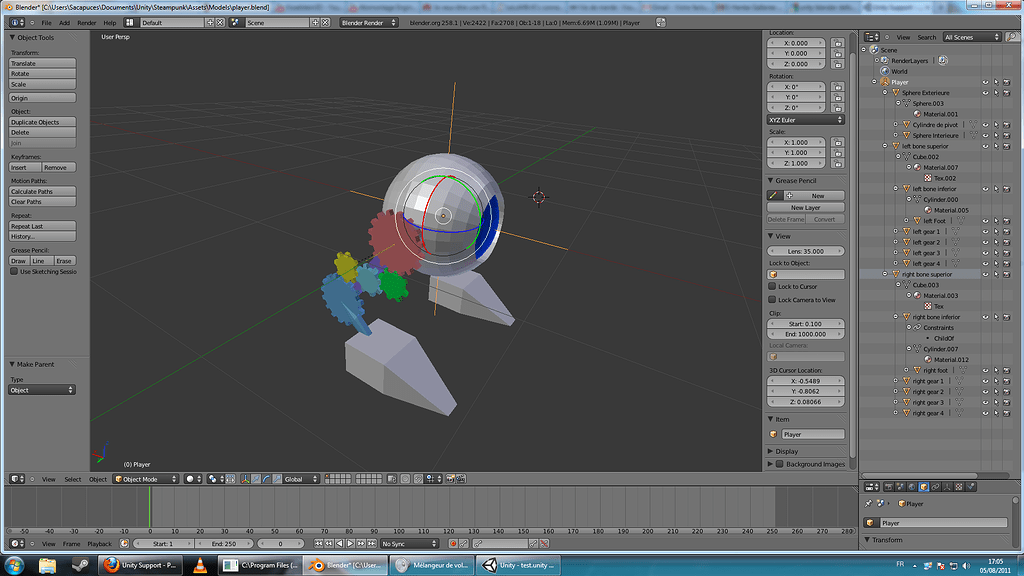Jump to the last frame with skip-to-end icon
Image resolution: width=1024 pixels, height=576 pixels.
point(372,541)
